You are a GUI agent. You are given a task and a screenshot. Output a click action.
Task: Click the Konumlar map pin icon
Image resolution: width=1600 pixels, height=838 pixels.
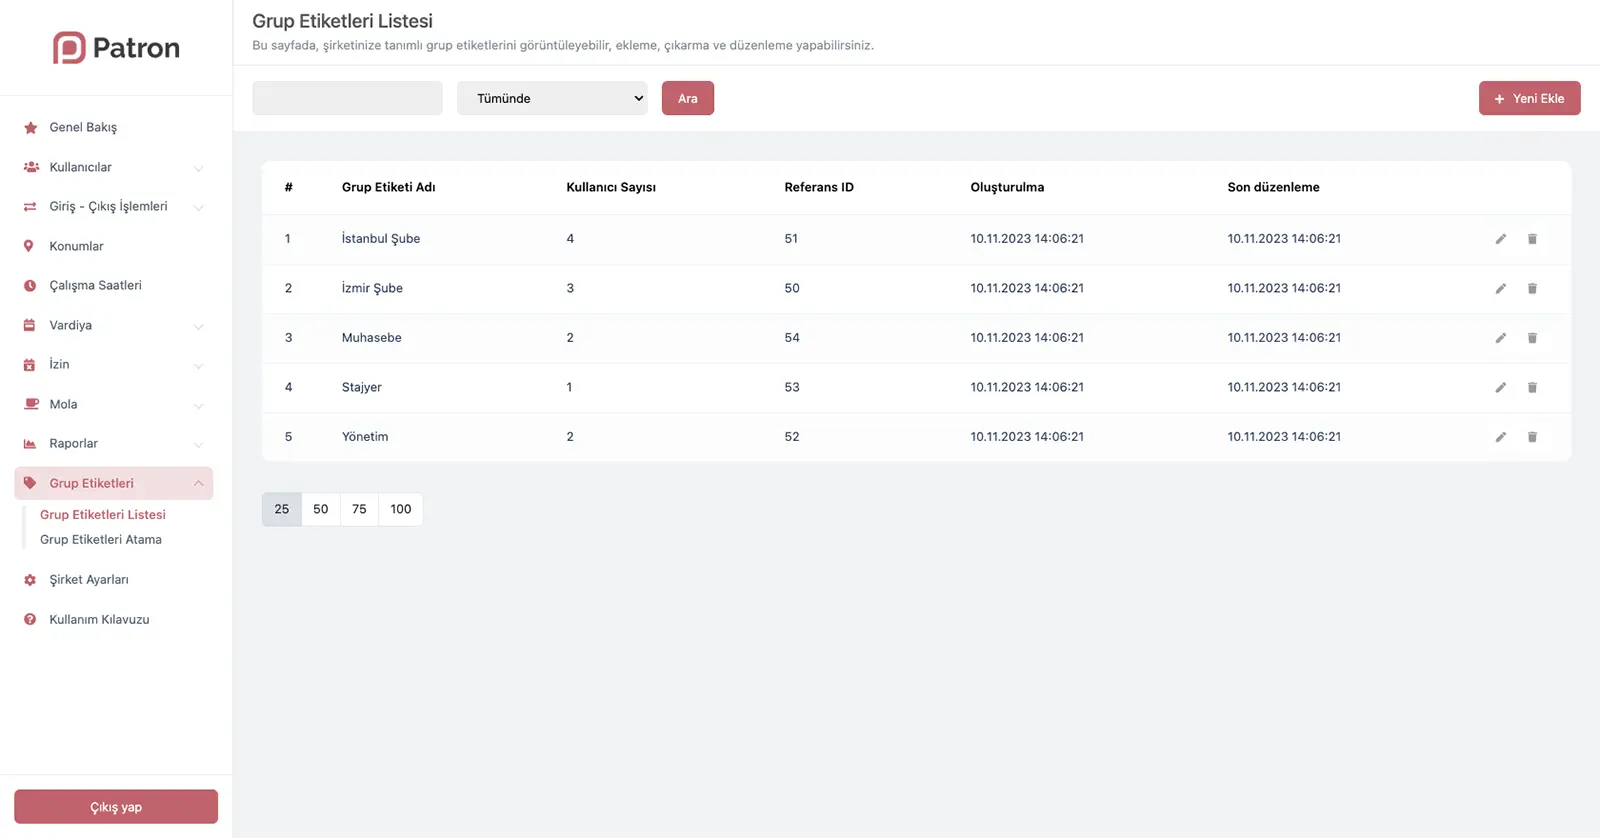[x=29, y=246]
